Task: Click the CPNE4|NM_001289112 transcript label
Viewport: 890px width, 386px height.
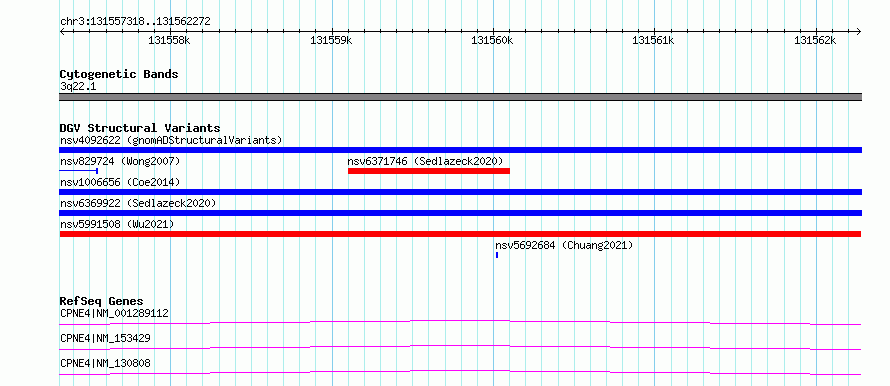Action: 114,313
